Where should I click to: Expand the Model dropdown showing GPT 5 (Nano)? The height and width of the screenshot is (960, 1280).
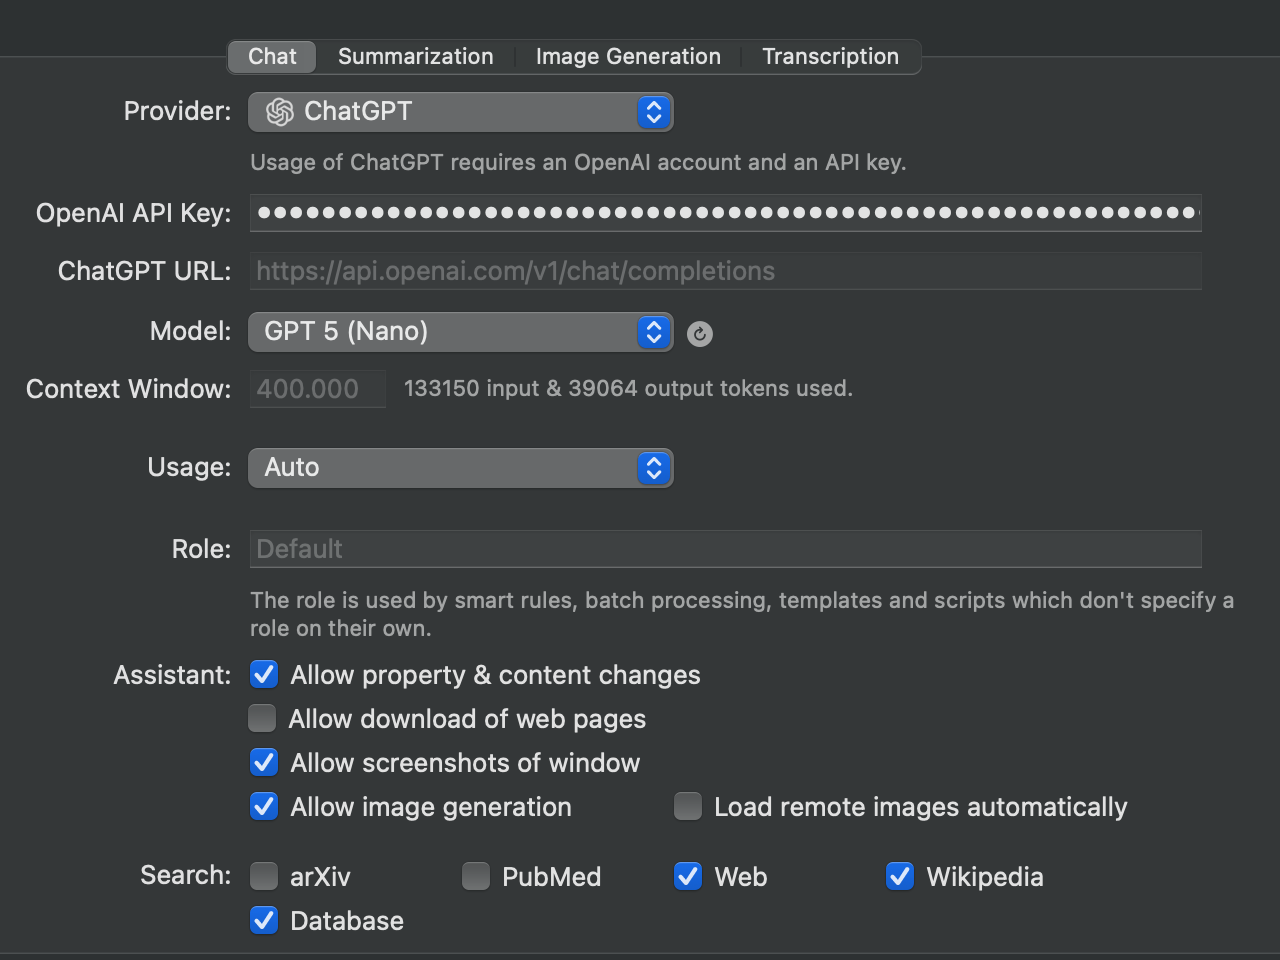click(460, 332)
